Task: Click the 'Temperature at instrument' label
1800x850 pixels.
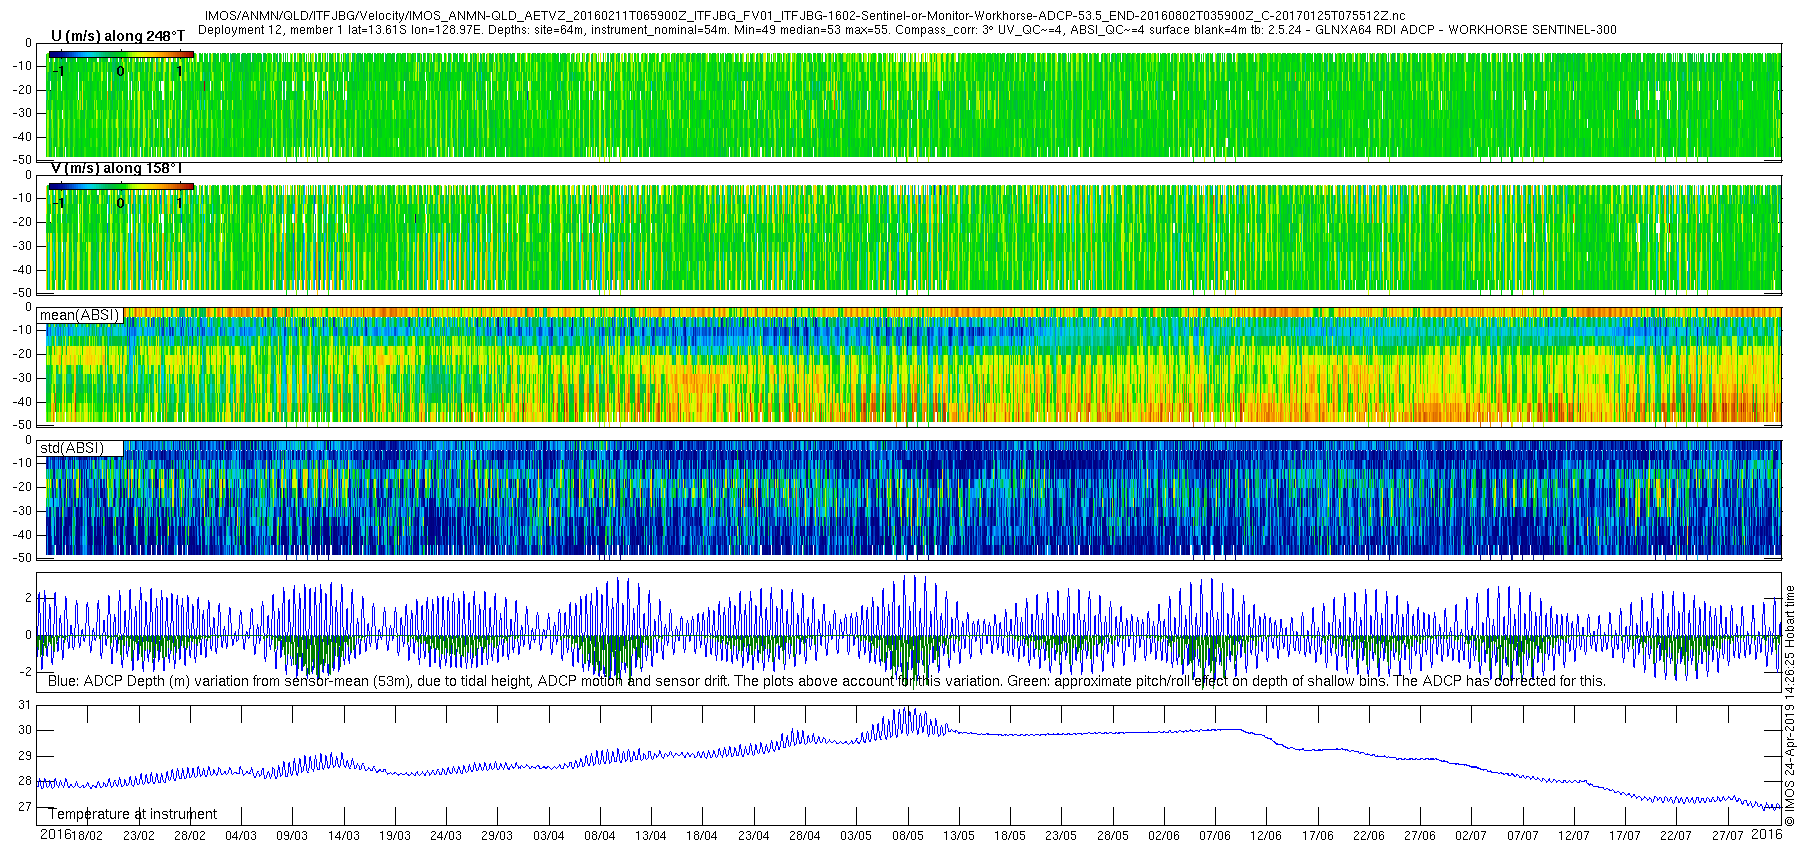Action: point(133,814)
